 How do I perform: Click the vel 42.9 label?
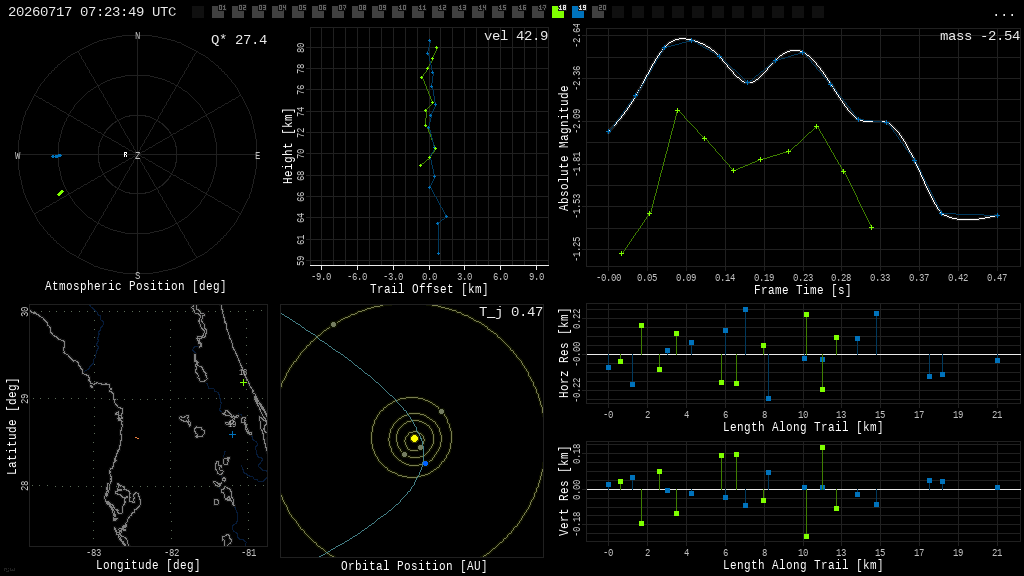coord(516,36)
